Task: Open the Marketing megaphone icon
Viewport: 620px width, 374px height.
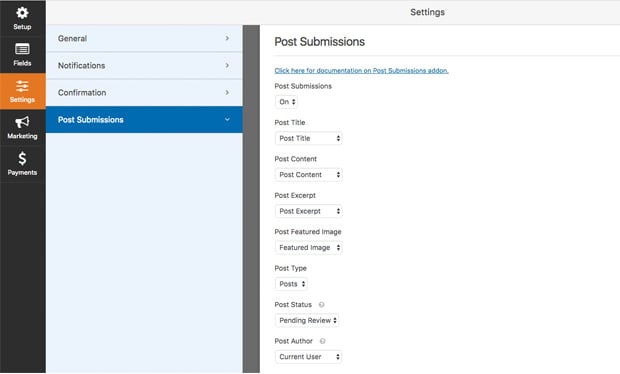Action: 22,122
